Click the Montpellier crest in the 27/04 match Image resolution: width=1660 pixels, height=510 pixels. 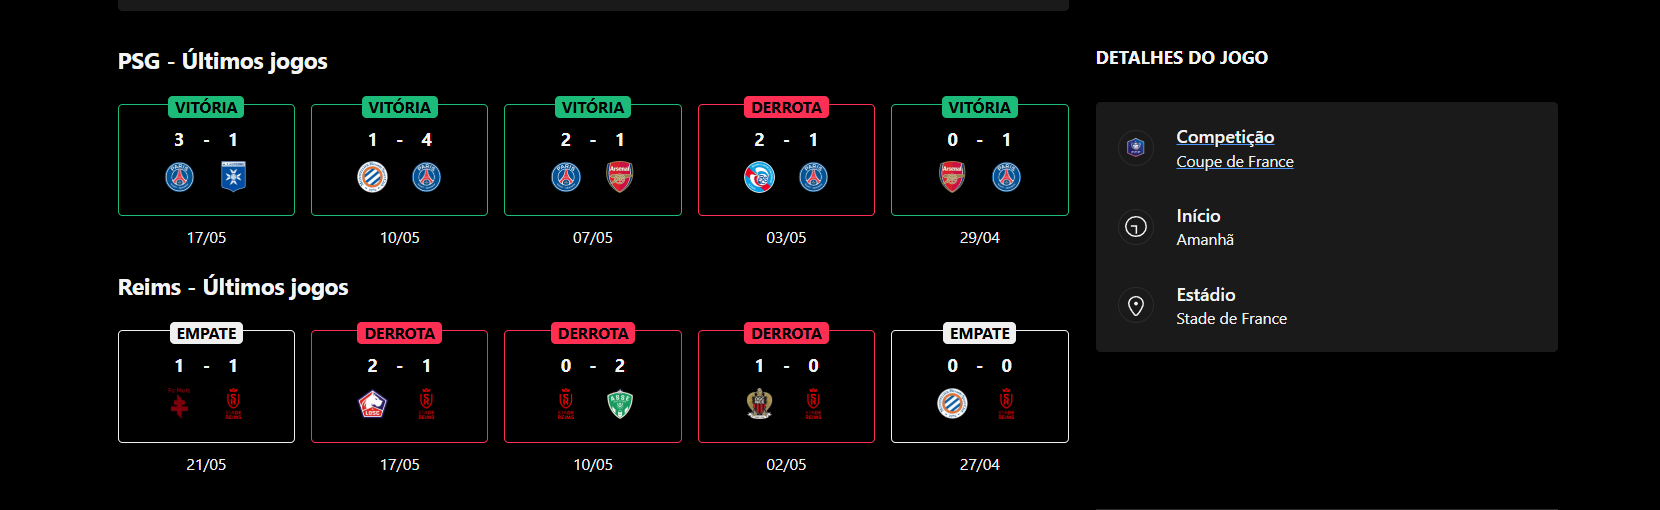click(953, 404)
